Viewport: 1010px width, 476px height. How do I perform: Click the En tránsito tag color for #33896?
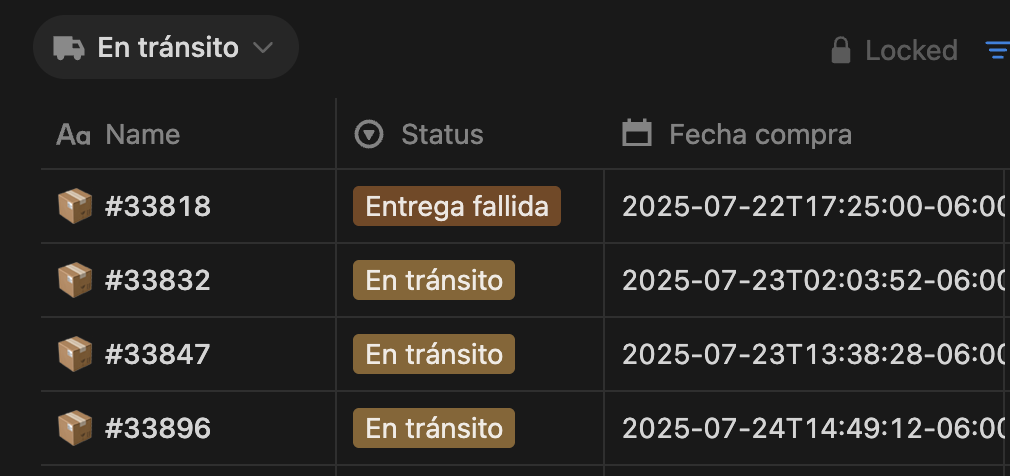pyautogui.click(x=433, y=429)
